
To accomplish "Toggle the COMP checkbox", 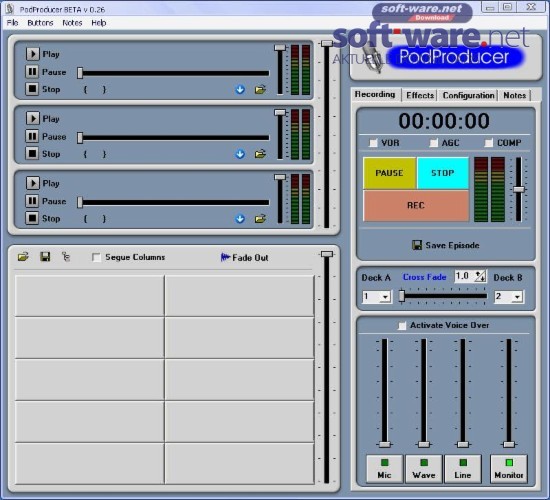I will (489, 142).
